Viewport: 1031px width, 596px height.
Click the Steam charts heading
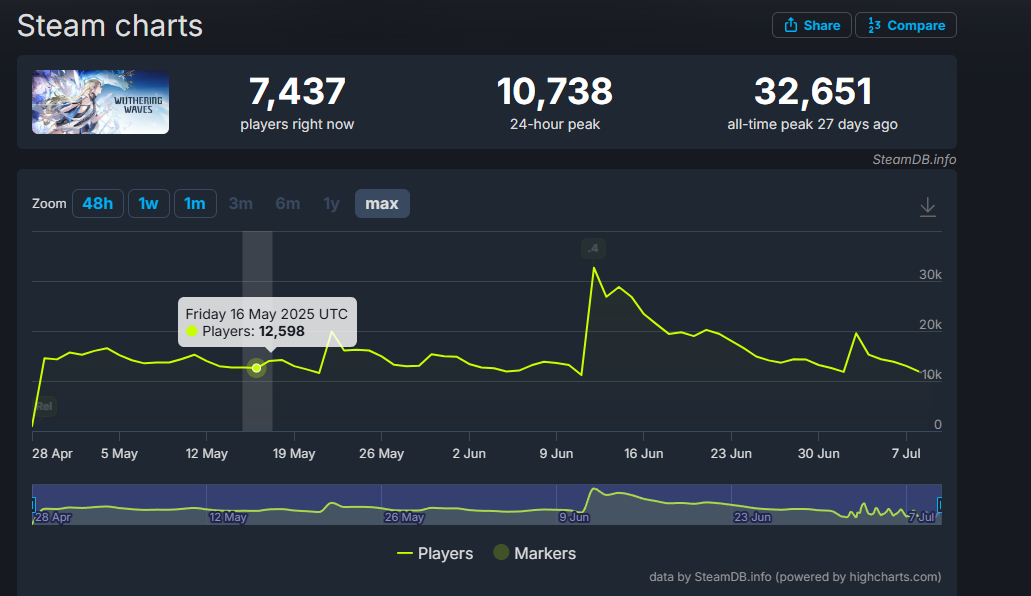(x=110, y=26)
